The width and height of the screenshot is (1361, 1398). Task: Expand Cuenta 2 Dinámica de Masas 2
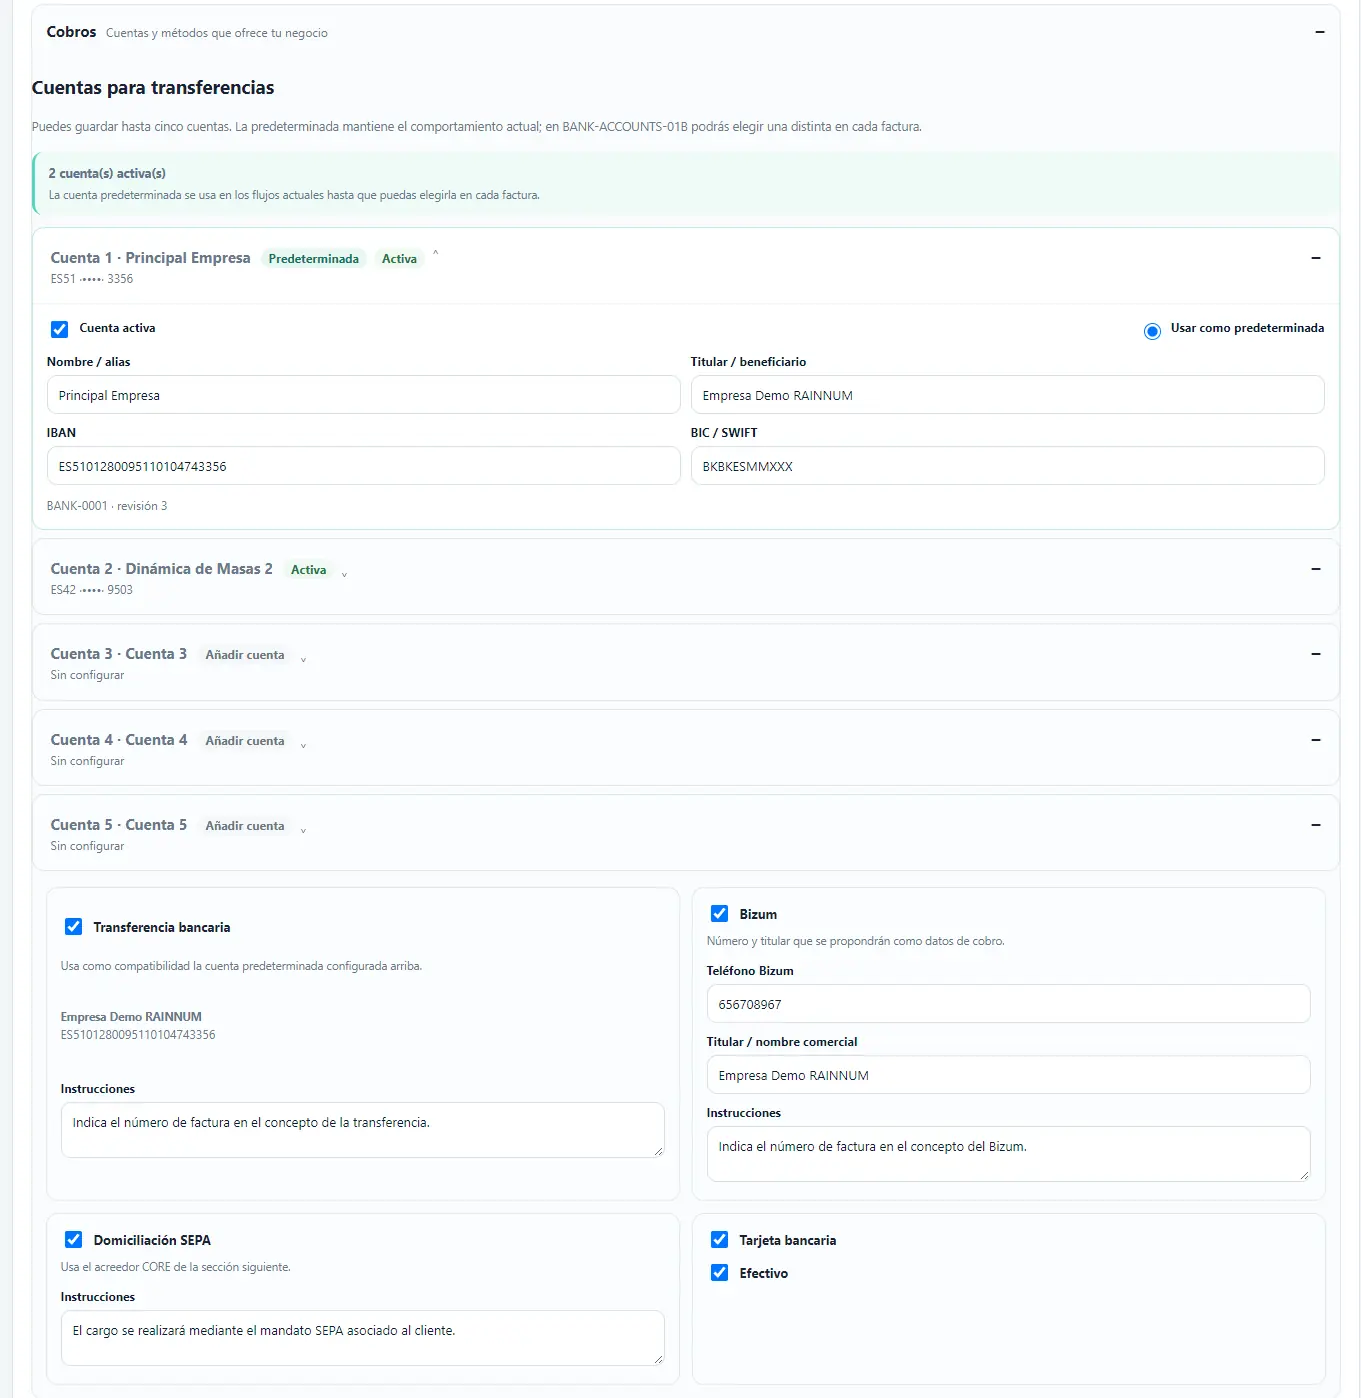coord(1316,569)
